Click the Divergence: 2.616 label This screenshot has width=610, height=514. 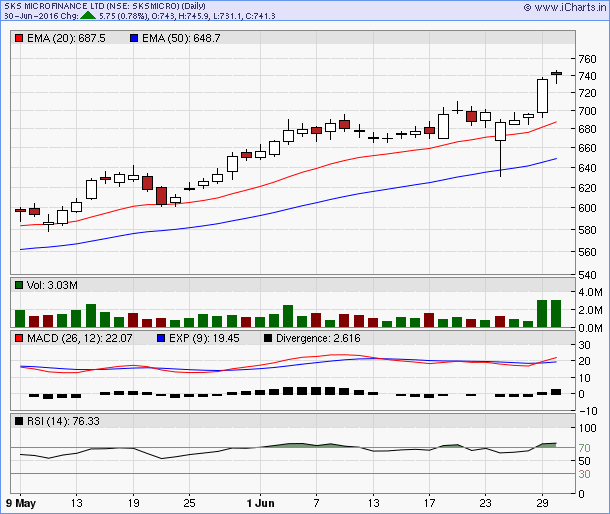318,338
